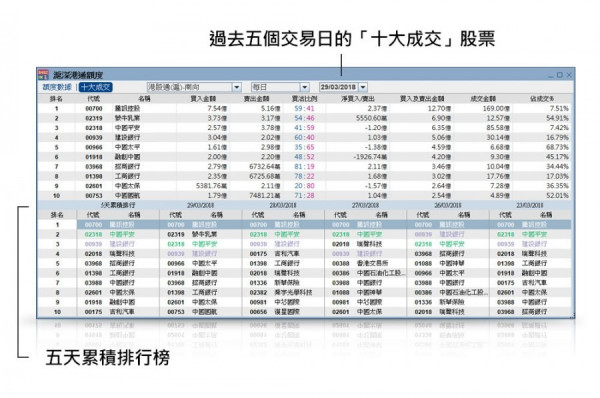
Task: Click the 淨買入/賣出 column header
Action: (x=358, y=99)
